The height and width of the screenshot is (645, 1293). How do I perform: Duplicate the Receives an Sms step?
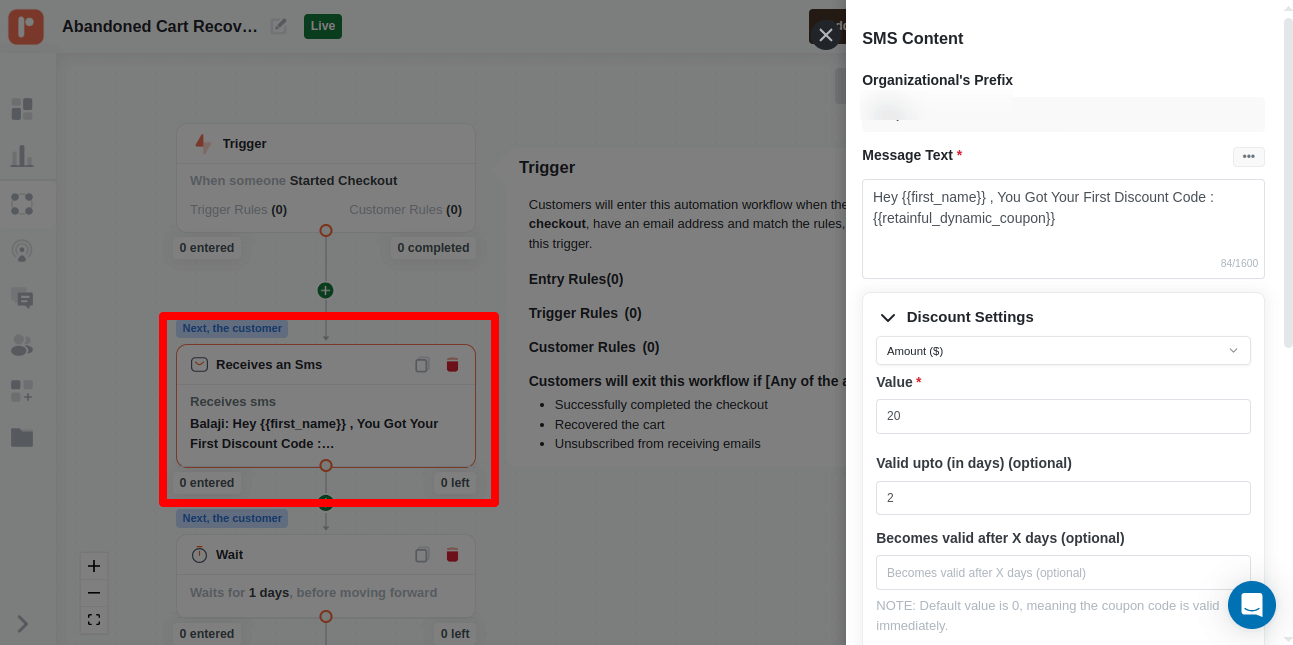(422, 365)
